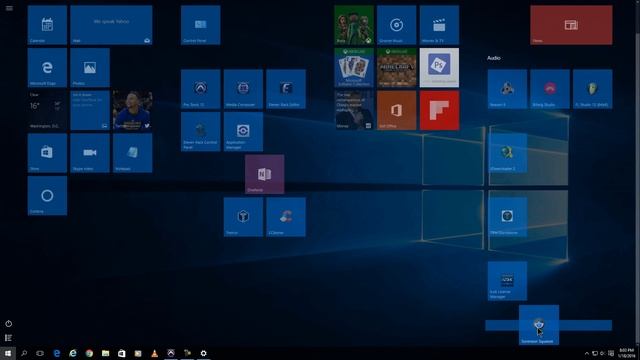Image resolution: width=640 pixels, height=360 pixels.
Task: Open the Application Manager tile
Action: [x=243, y=131]
